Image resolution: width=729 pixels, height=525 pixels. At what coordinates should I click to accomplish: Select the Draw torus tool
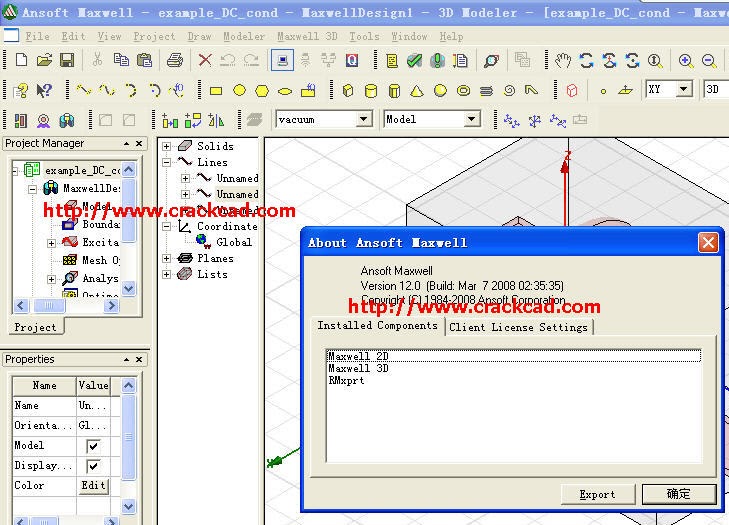[x=464, y=91]
